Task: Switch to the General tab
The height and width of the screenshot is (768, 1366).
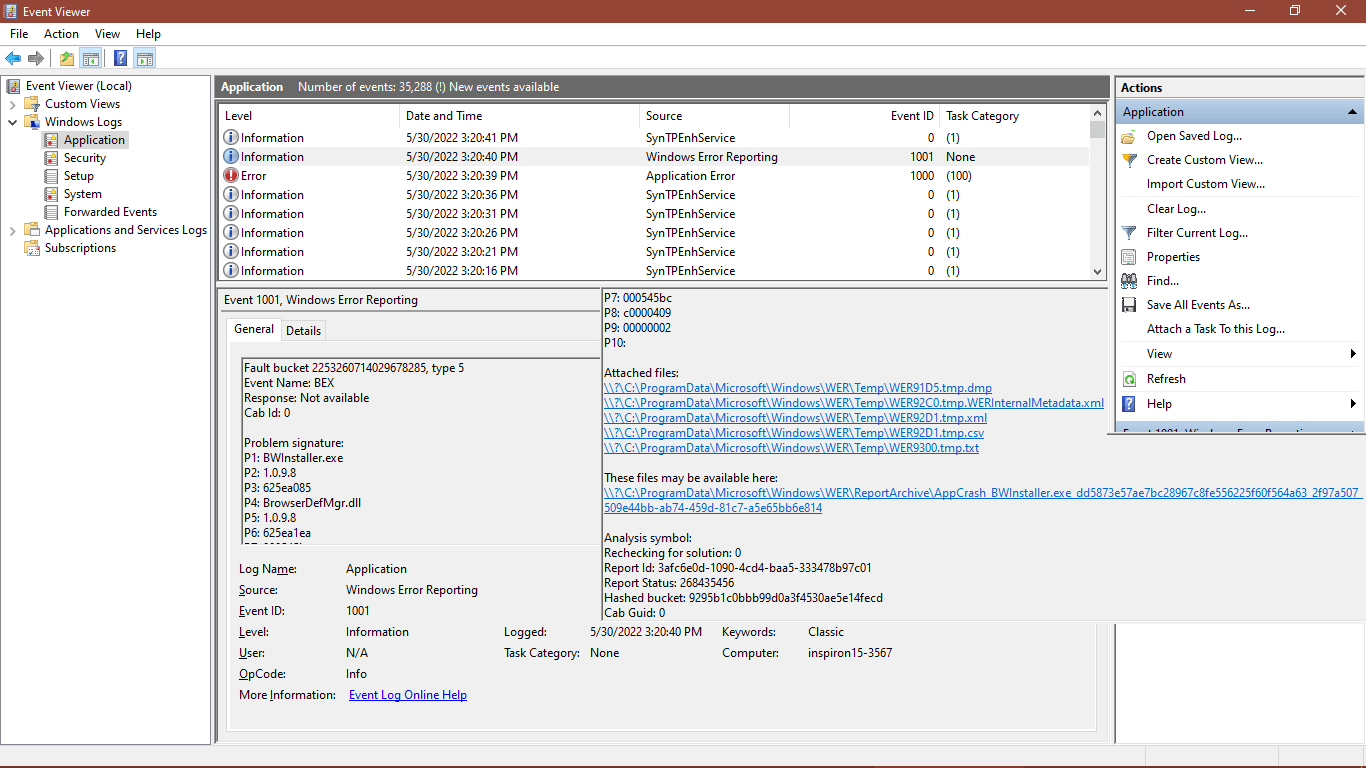Action: click(x=254, y=329)
